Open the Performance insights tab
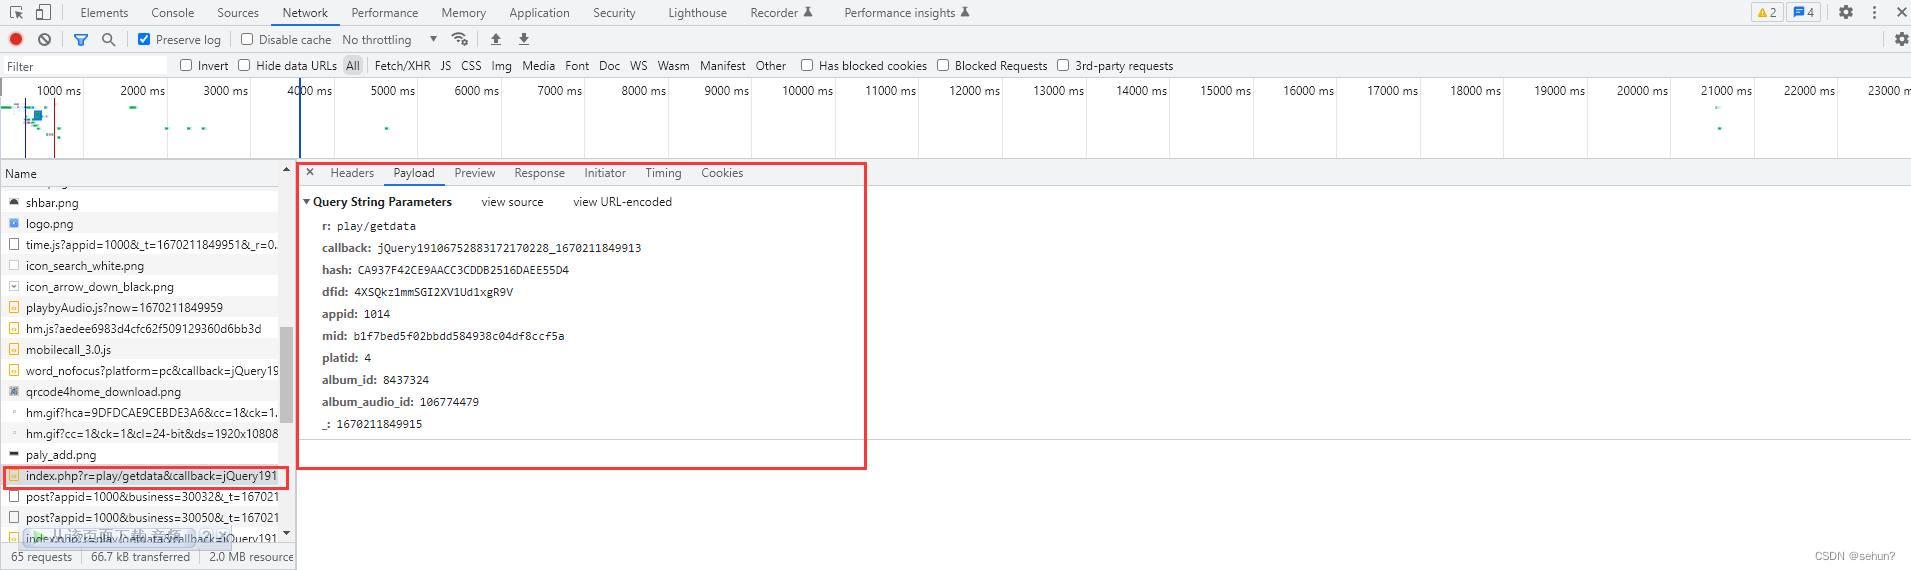This screenshot has width=1911, height=570. pos(907,12)
